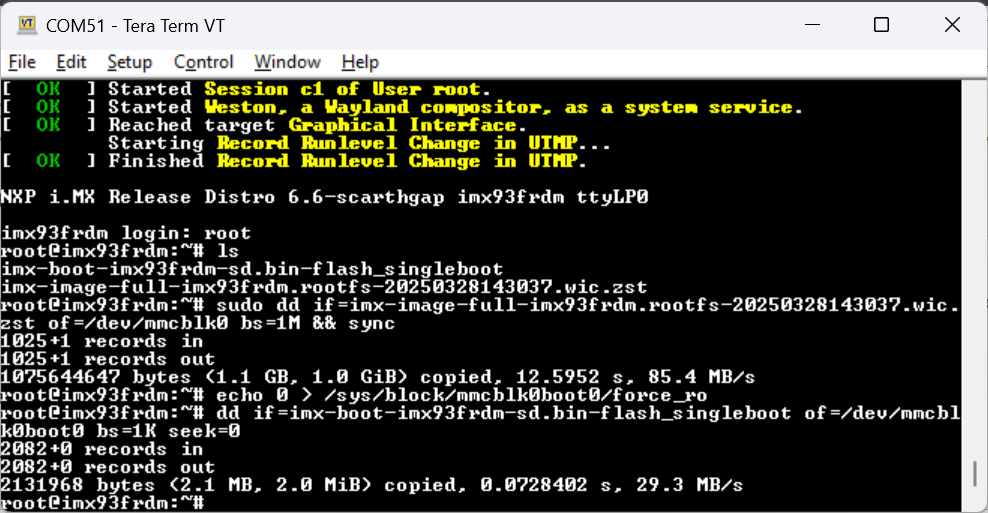Open the Setup menu

pyautogui.click(x=130, y=62)
